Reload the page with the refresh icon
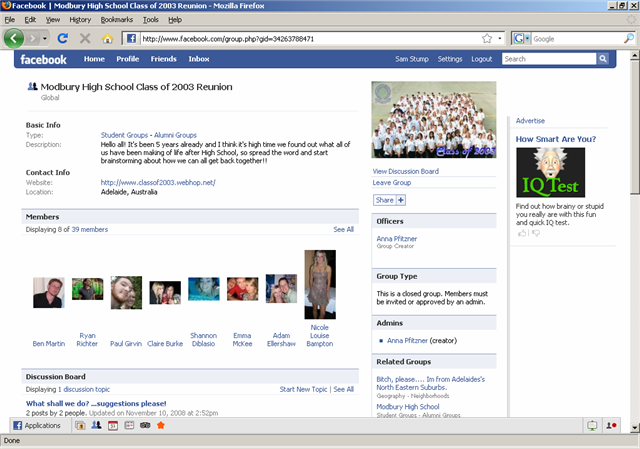 (62, 38)
